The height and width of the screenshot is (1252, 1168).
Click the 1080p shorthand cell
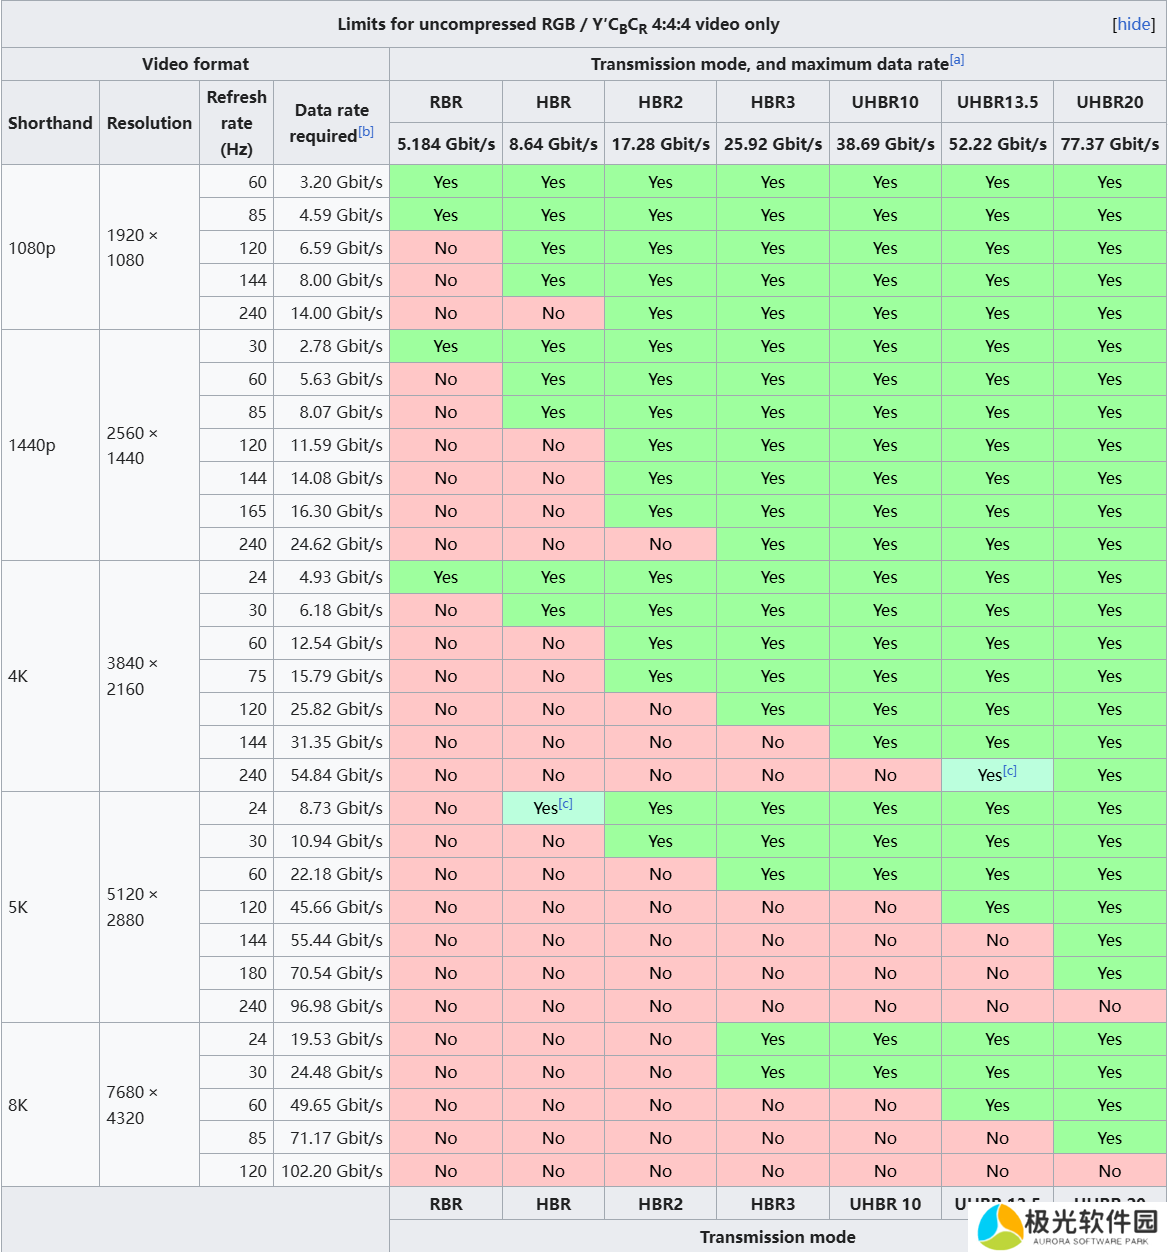(x=32, y=248)
